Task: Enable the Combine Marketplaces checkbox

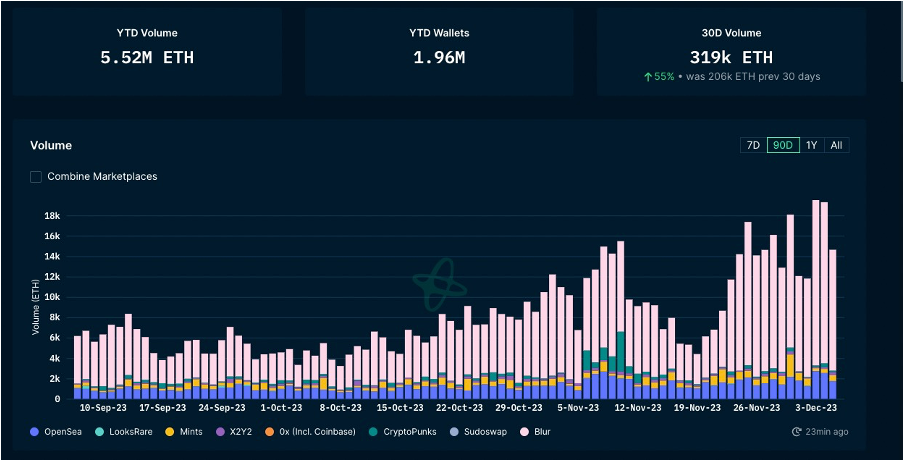Action: (x=36, y=177)
